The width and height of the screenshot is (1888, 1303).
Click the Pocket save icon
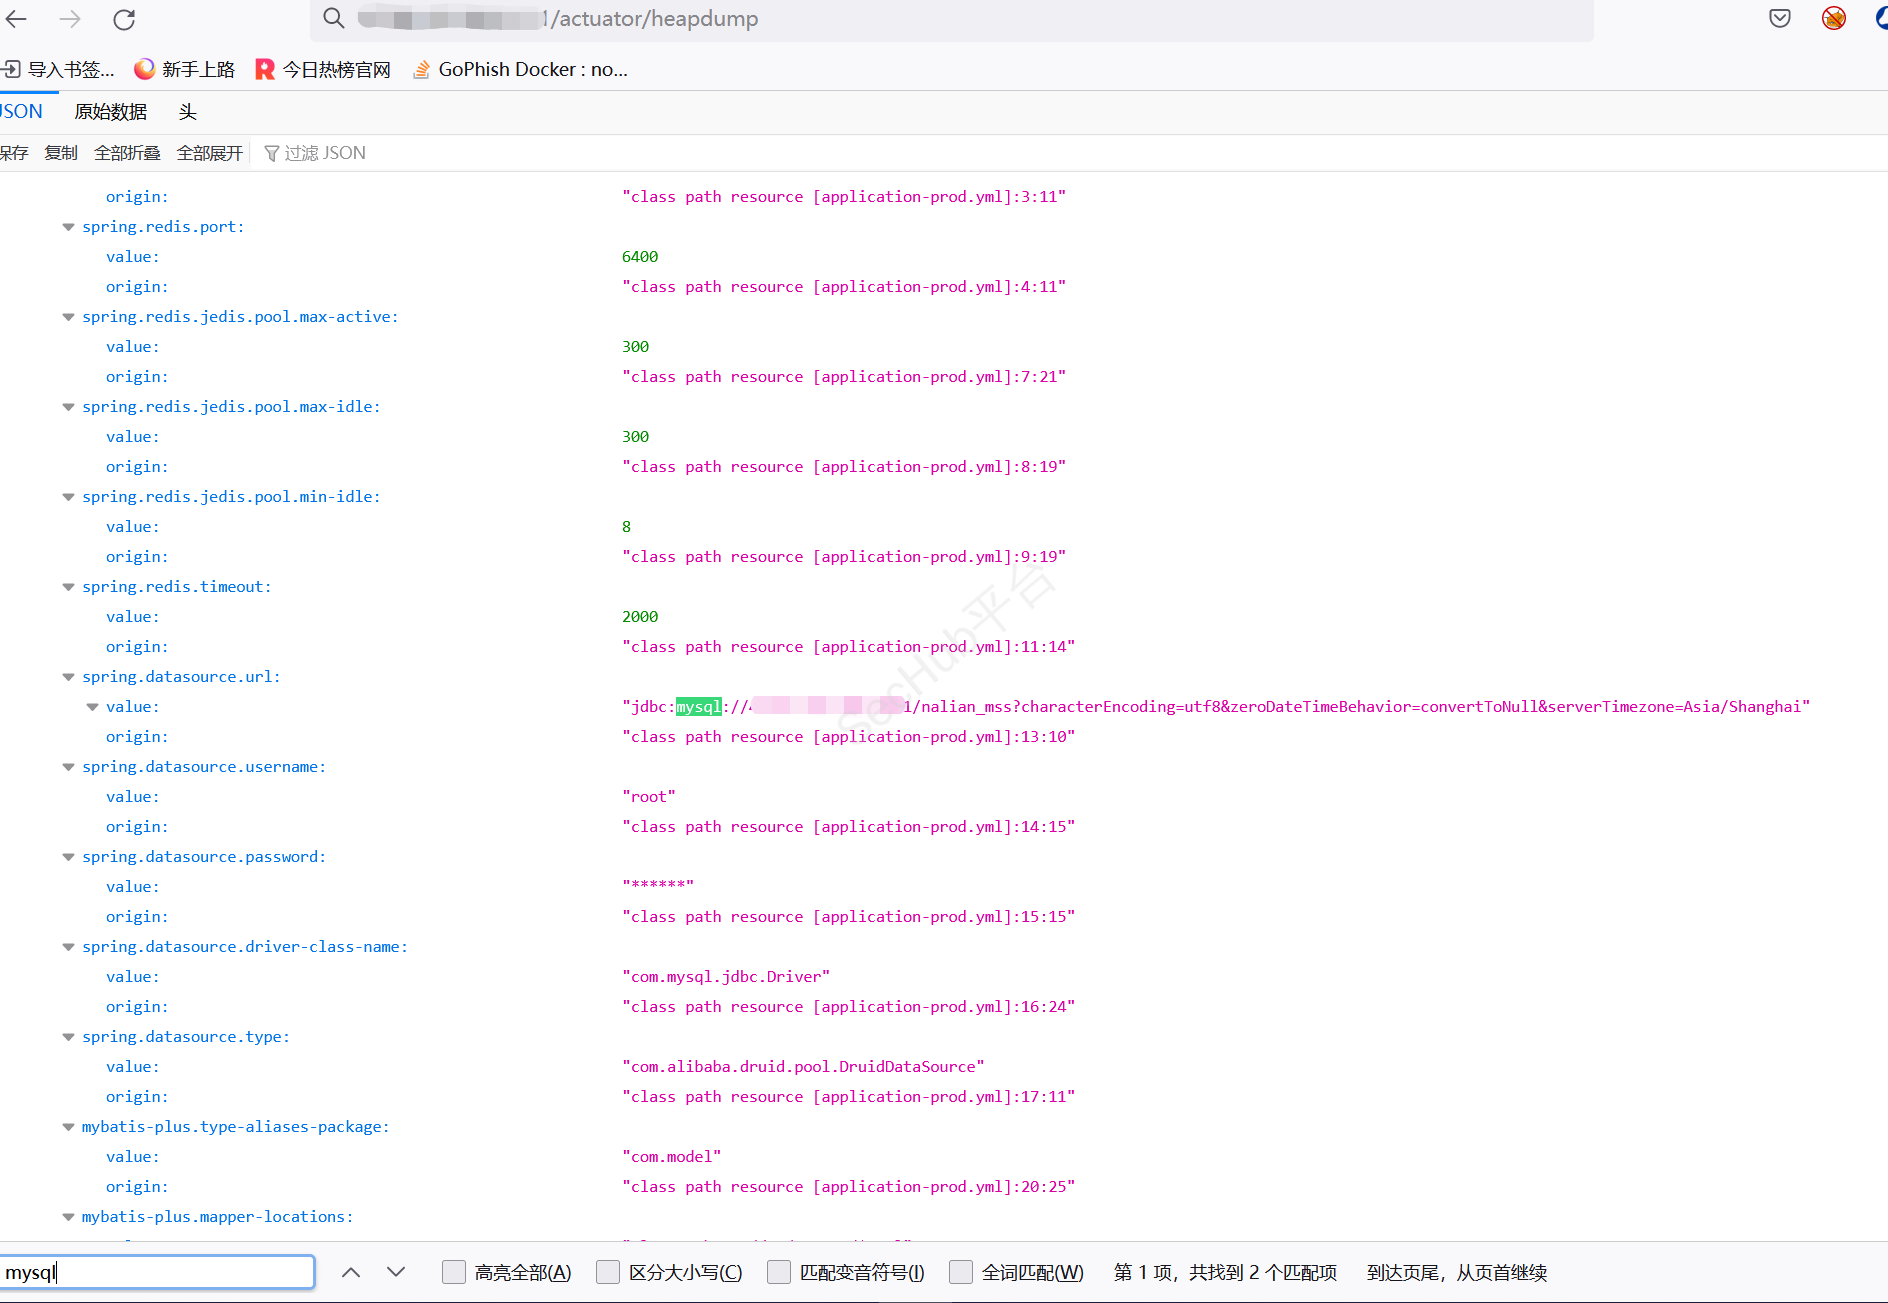click(x=1780, y=18)
